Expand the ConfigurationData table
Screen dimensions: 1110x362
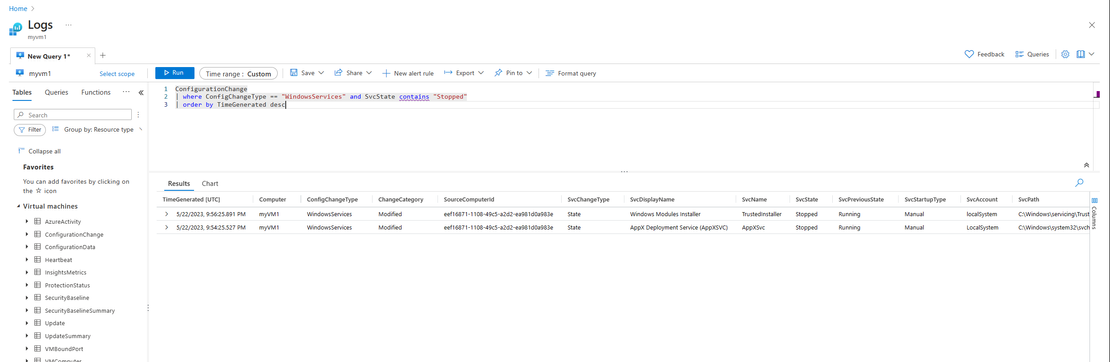pos(27,247)
